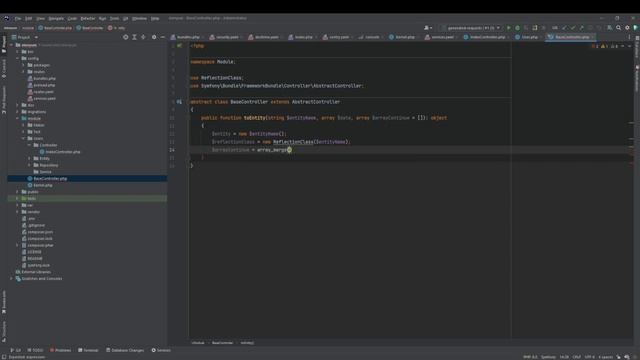Click Expand All in the Project panel header
This screenshot has width=640, height=360.
(134, 37)
